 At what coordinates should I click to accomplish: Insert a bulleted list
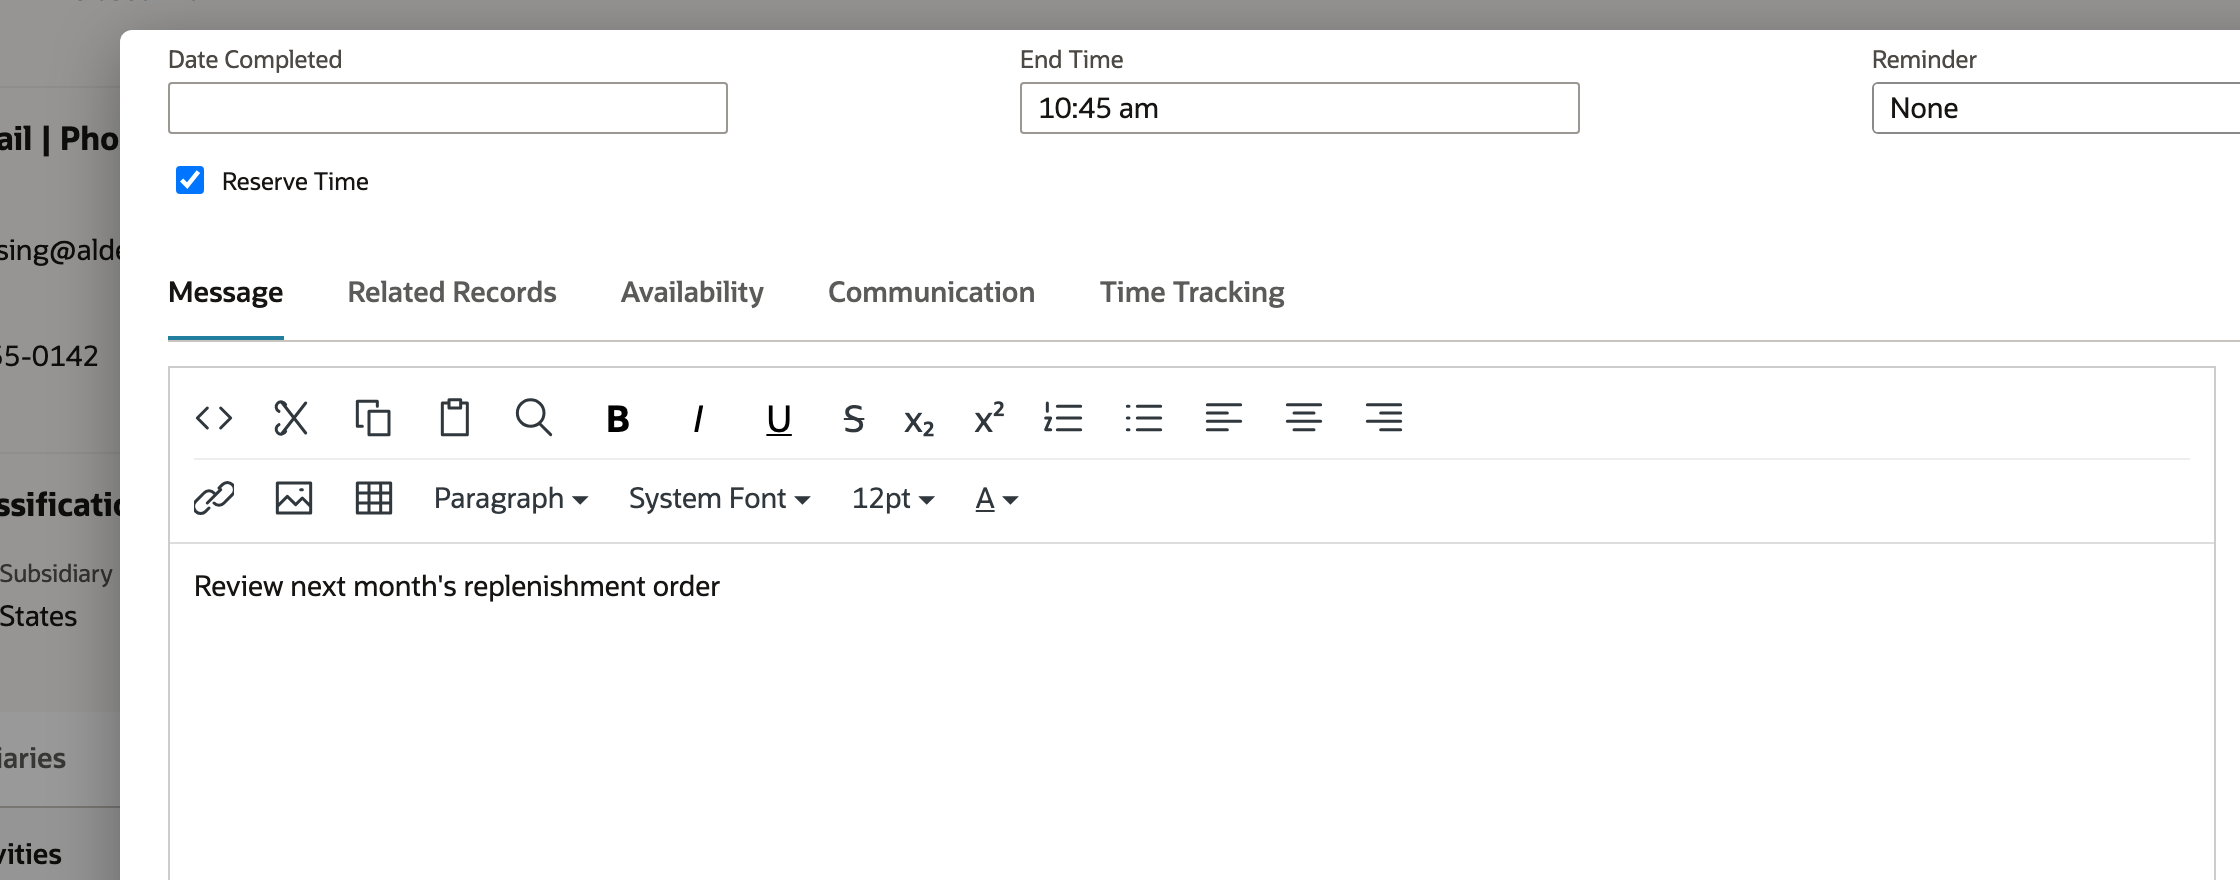1144,418
